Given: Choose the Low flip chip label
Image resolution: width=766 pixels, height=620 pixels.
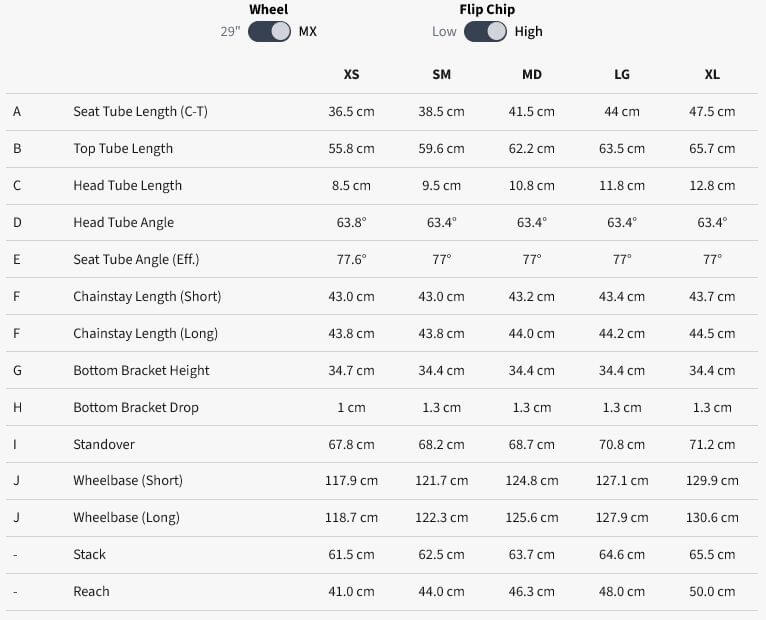Looking at the screenshot, I should pyautogui.click(x=444, y=31).
